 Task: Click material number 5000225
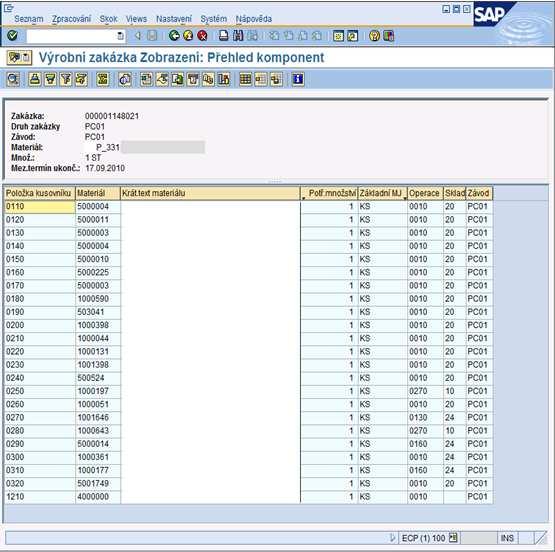pyautogui.click(x=93, y=272)
